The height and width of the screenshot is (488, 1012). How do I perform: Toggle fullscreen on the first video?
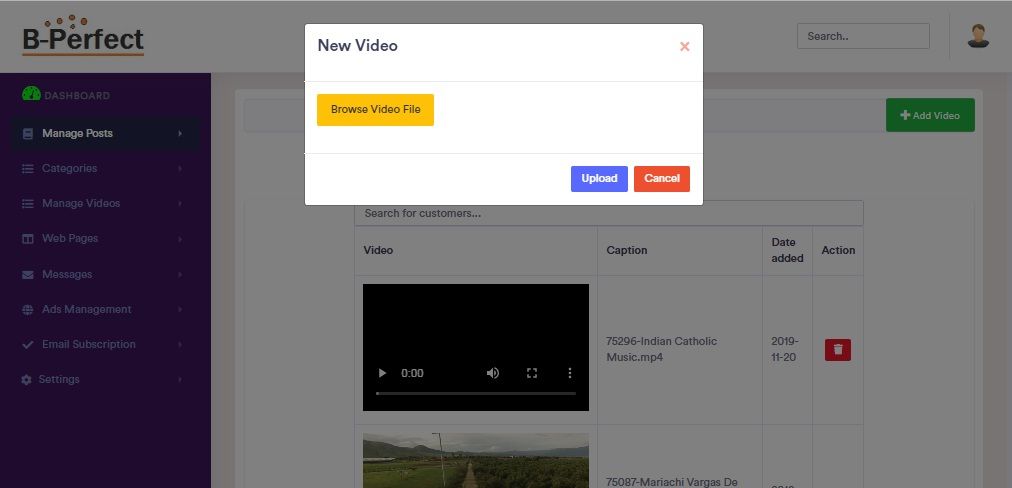tap(532, 373)
